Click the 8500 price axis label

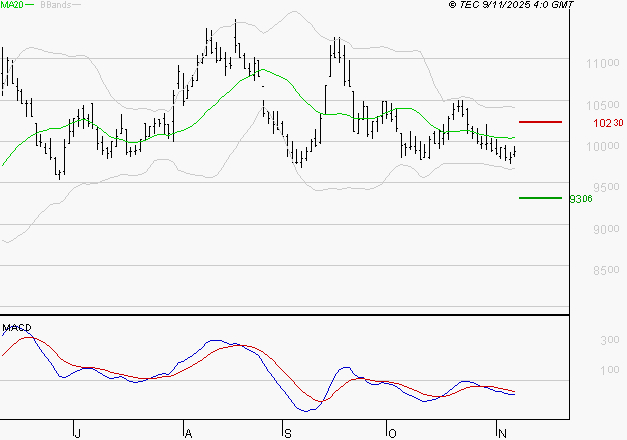point(607,270)
